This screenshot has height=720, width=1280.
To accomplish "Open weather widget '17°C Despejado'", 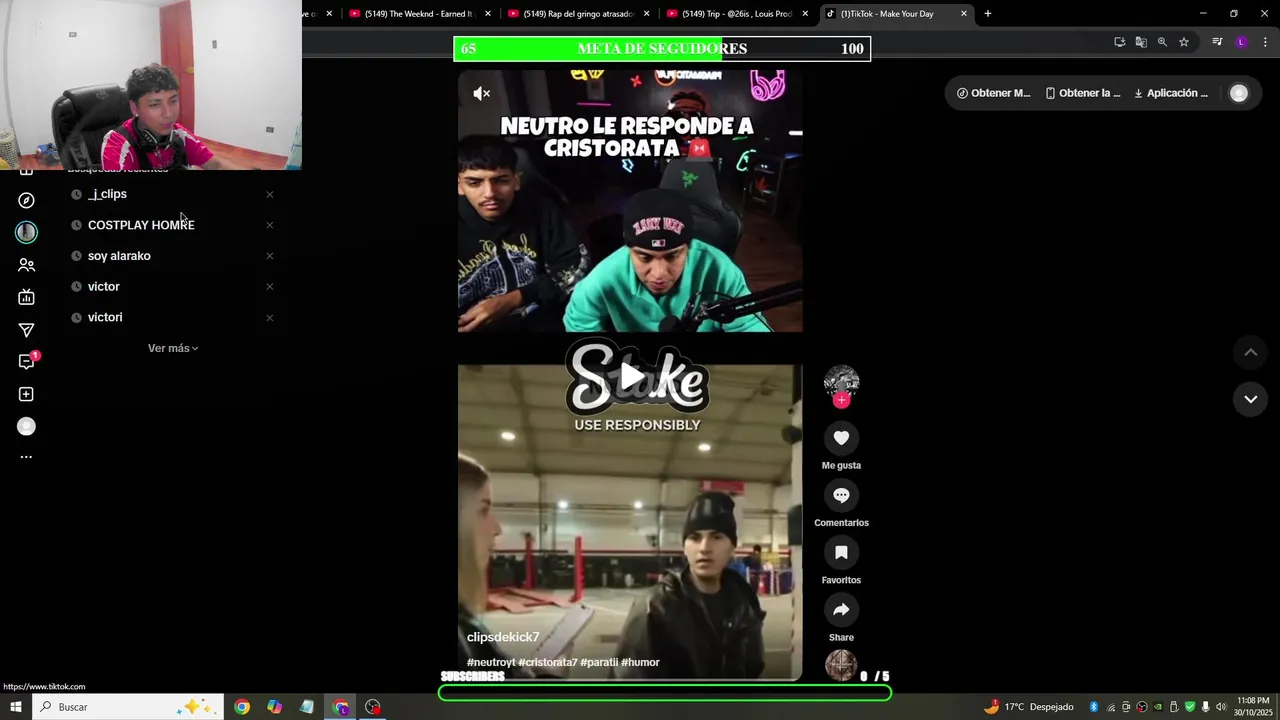I will pyautogui.click(x=1028, y=707).
